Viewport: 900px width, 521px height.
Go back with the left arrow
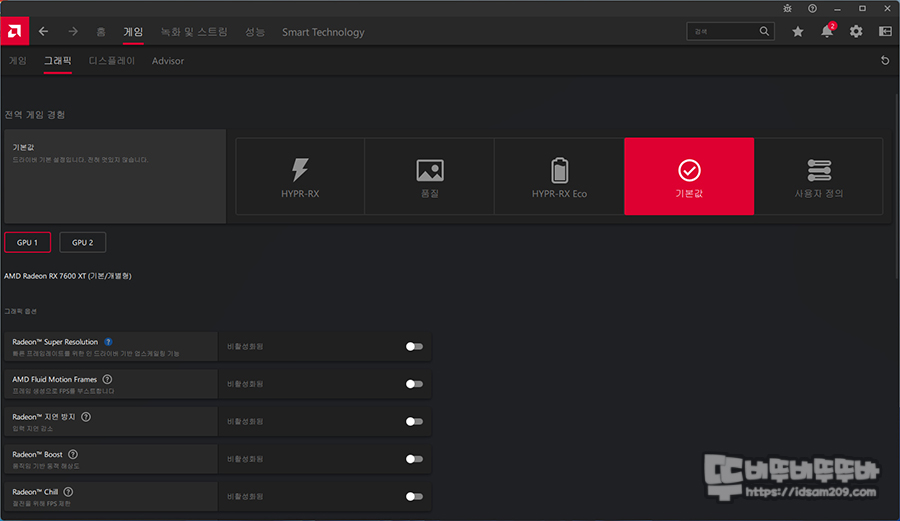coord(44,32)
